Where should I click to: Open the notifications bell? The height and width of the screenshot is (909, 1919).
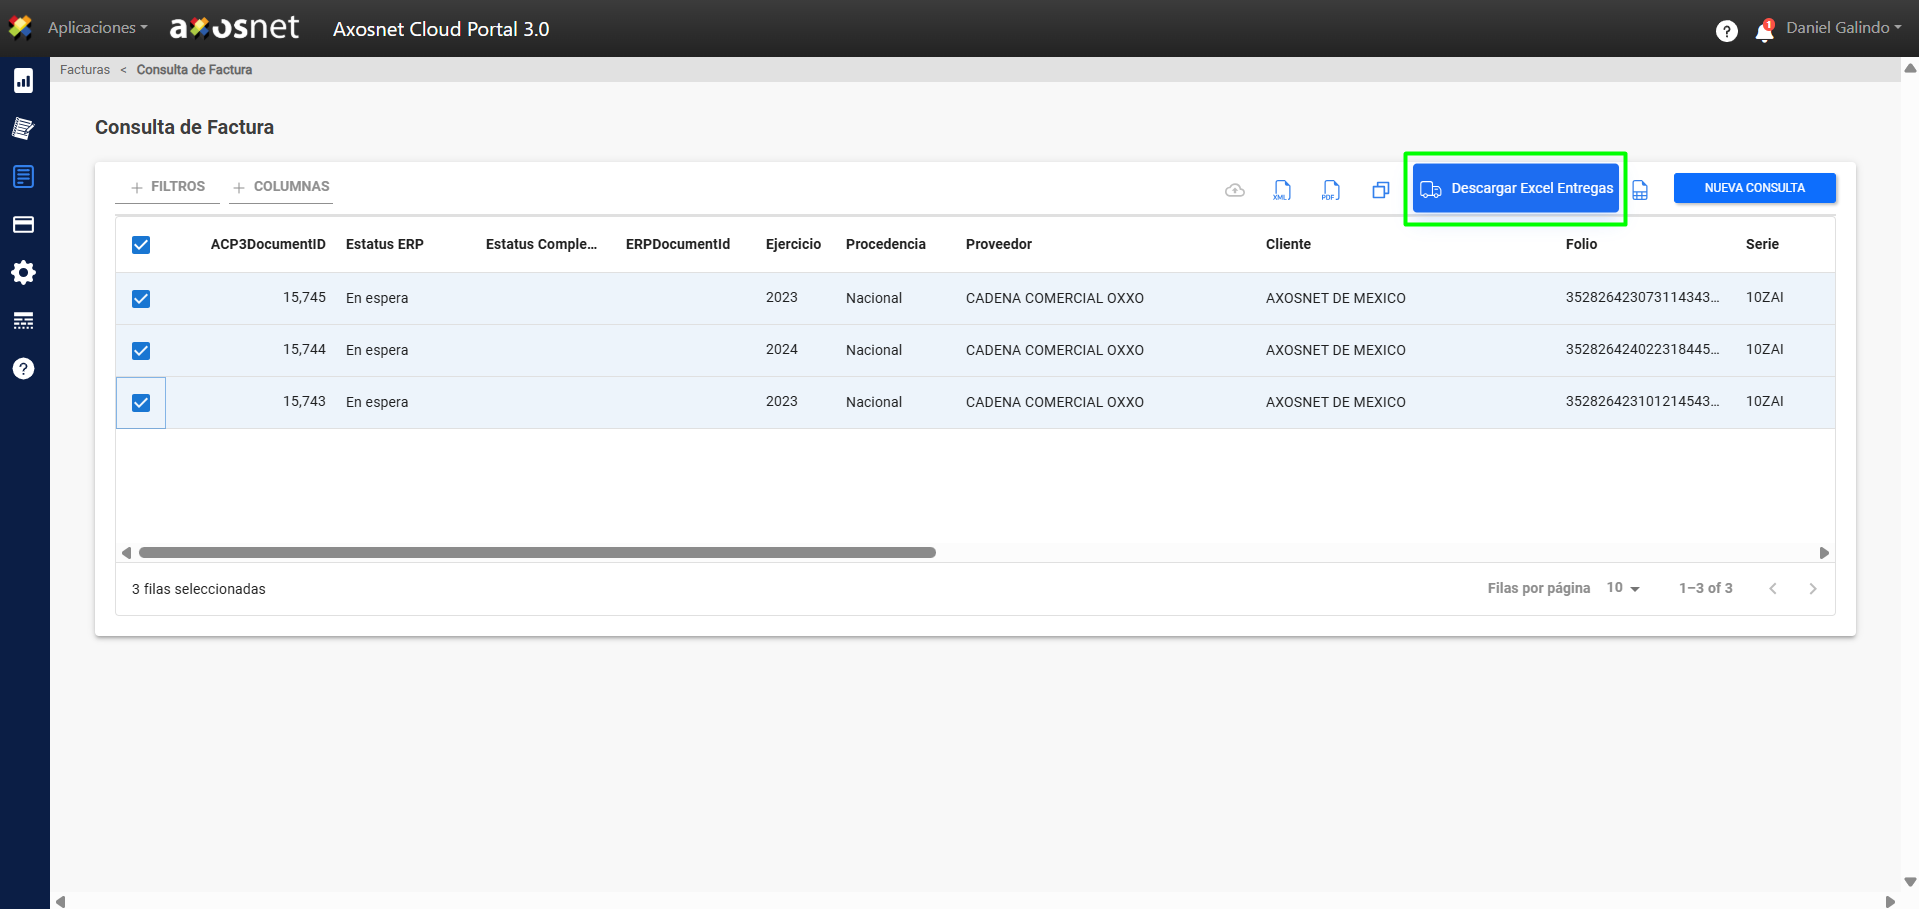click(x=1765, y=31)
